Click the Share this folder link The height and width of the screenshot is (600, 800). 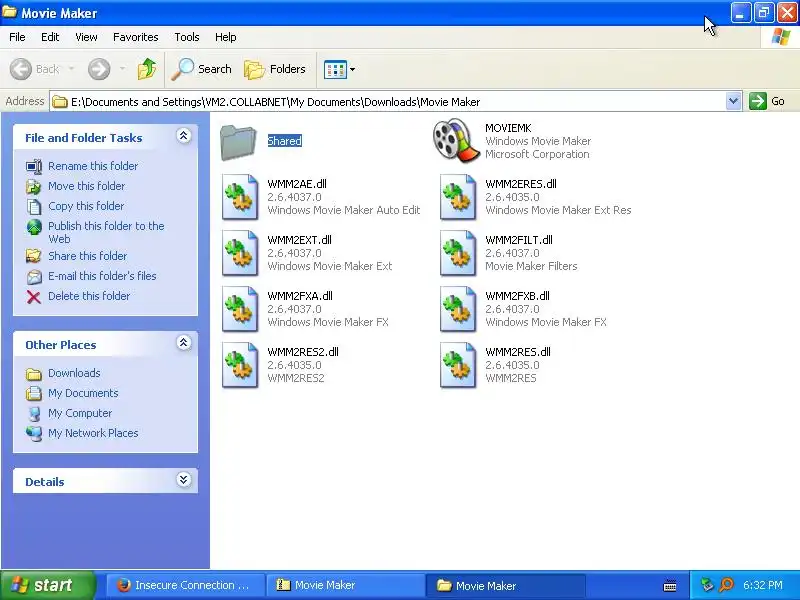pyautogui.click(x=87, y=256)
